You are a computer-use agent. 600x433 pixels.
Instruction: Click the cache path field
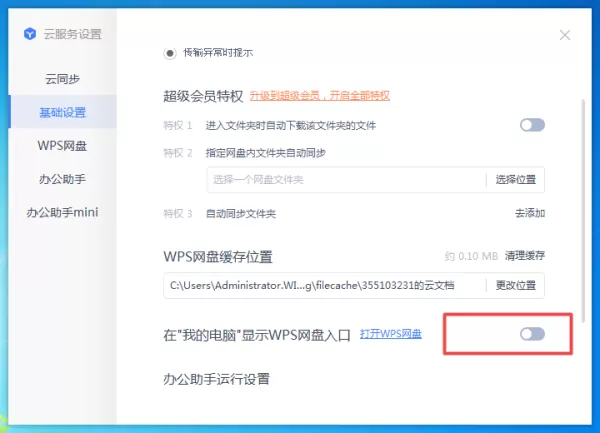[324, 285]
